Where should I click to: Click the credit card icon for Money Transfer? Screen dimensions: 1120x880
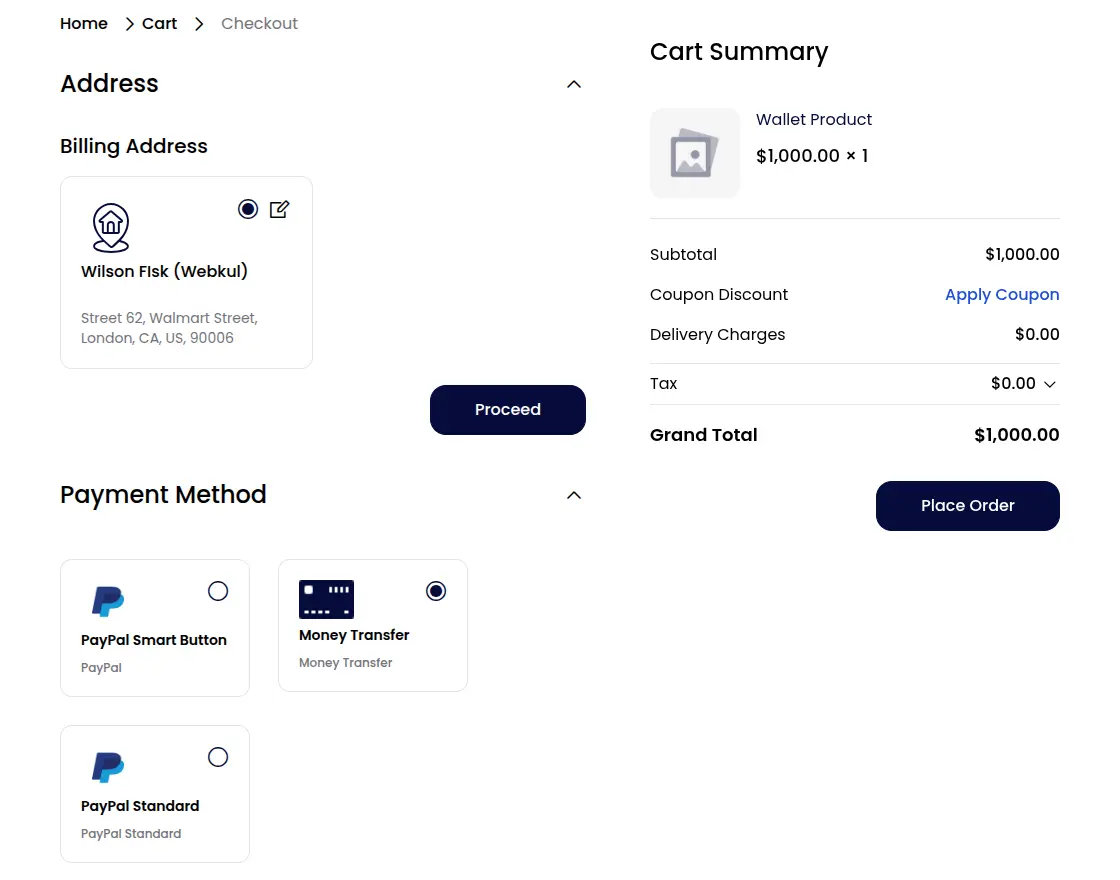(x=325, y=597)
